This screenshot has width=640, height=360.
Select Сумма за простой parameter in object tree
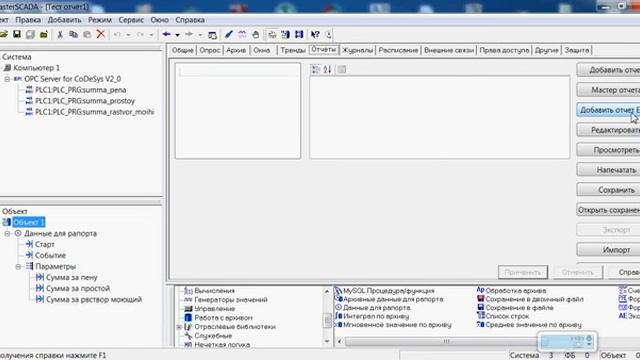pos(78,288)
